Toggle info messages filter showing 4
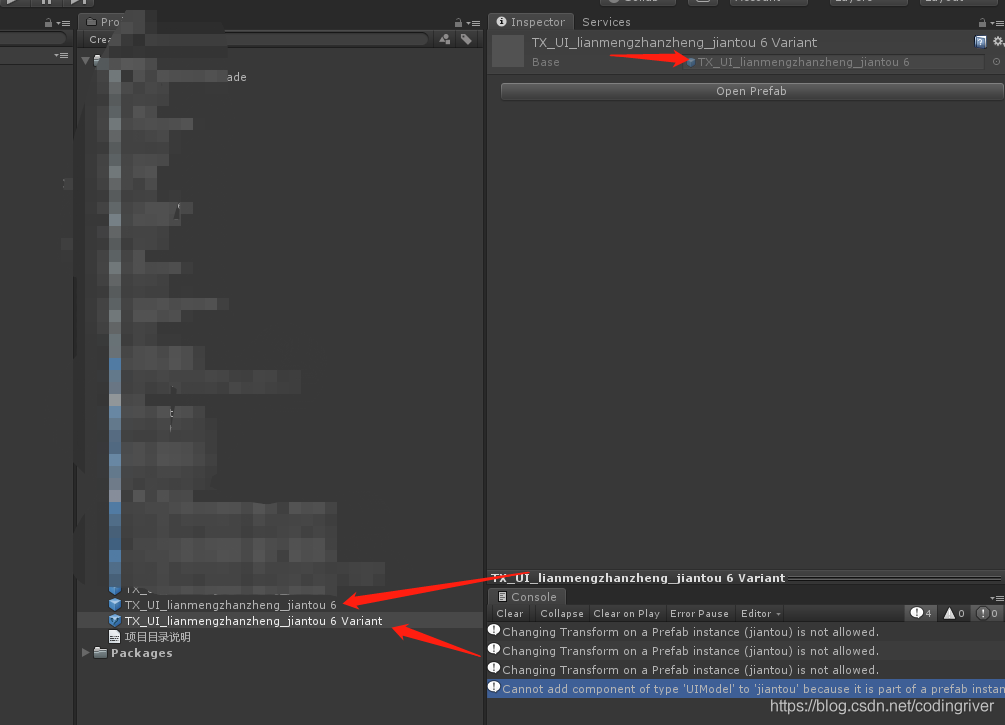This screenshot has width=1005, height=725. point(921,613)
